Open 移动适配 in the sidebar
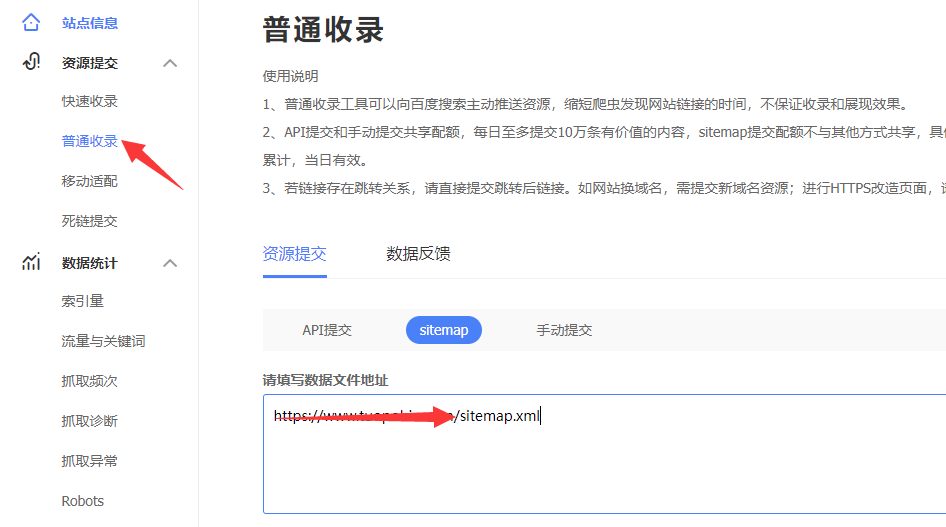This screenshot has height=527, width=946. [89, 181]
